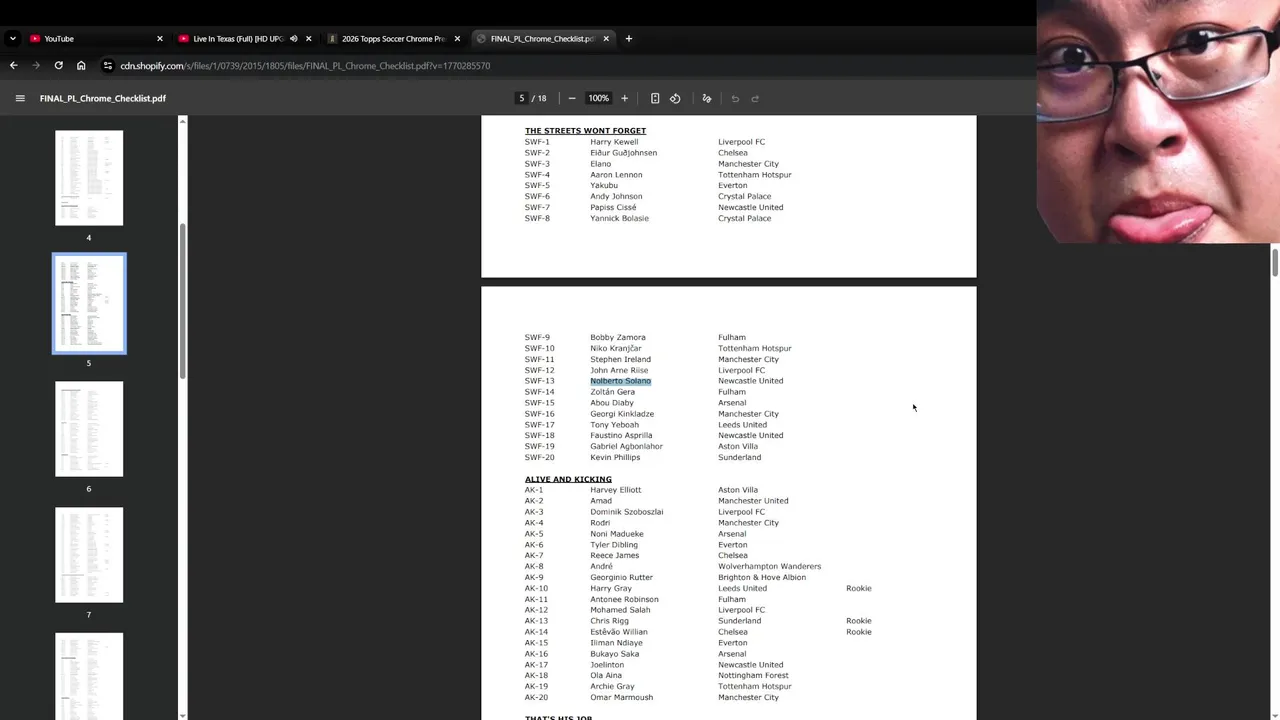
Task: Close the Live In Texas tab
Action: [308, 39]
